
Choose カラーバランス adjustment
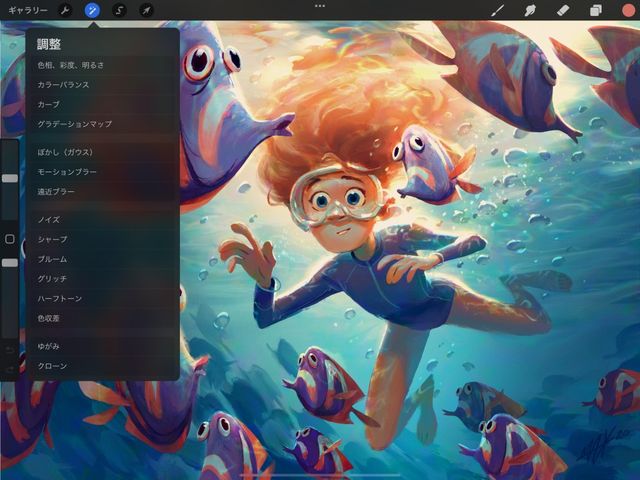[103, 84]
